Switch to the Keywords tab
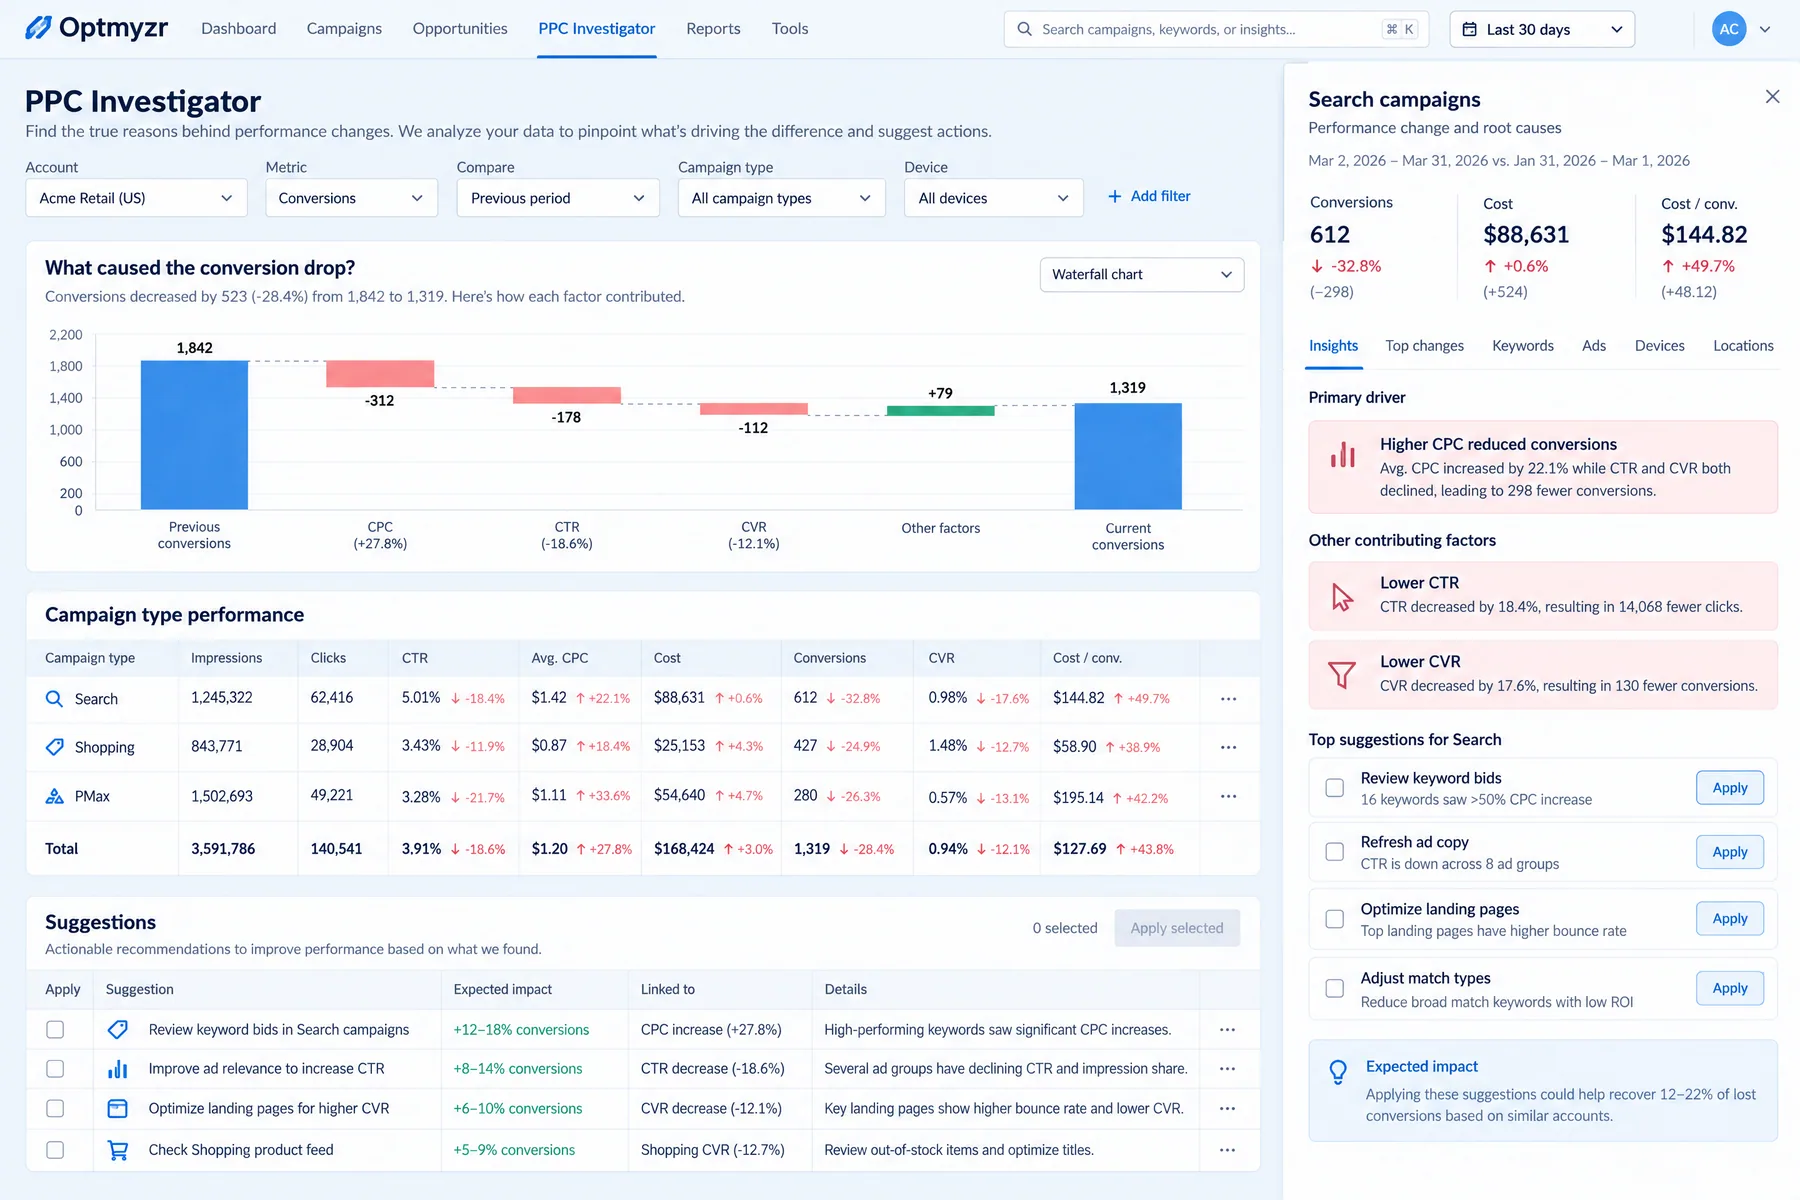1800x1200 pixels. [x=1523, y=345]
